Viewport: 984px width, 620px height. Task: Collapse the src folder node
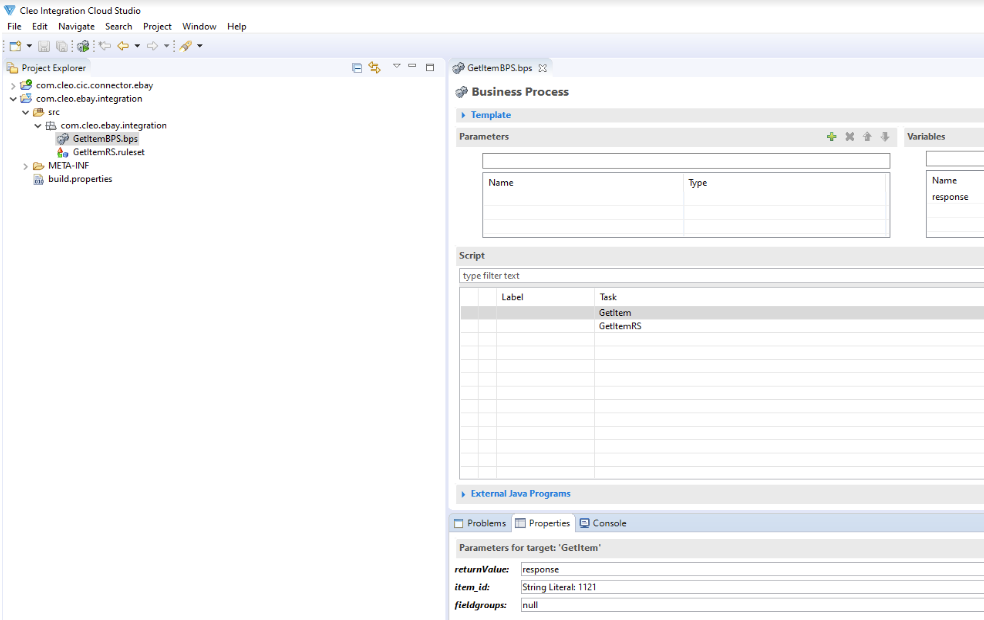coord(26,112)
